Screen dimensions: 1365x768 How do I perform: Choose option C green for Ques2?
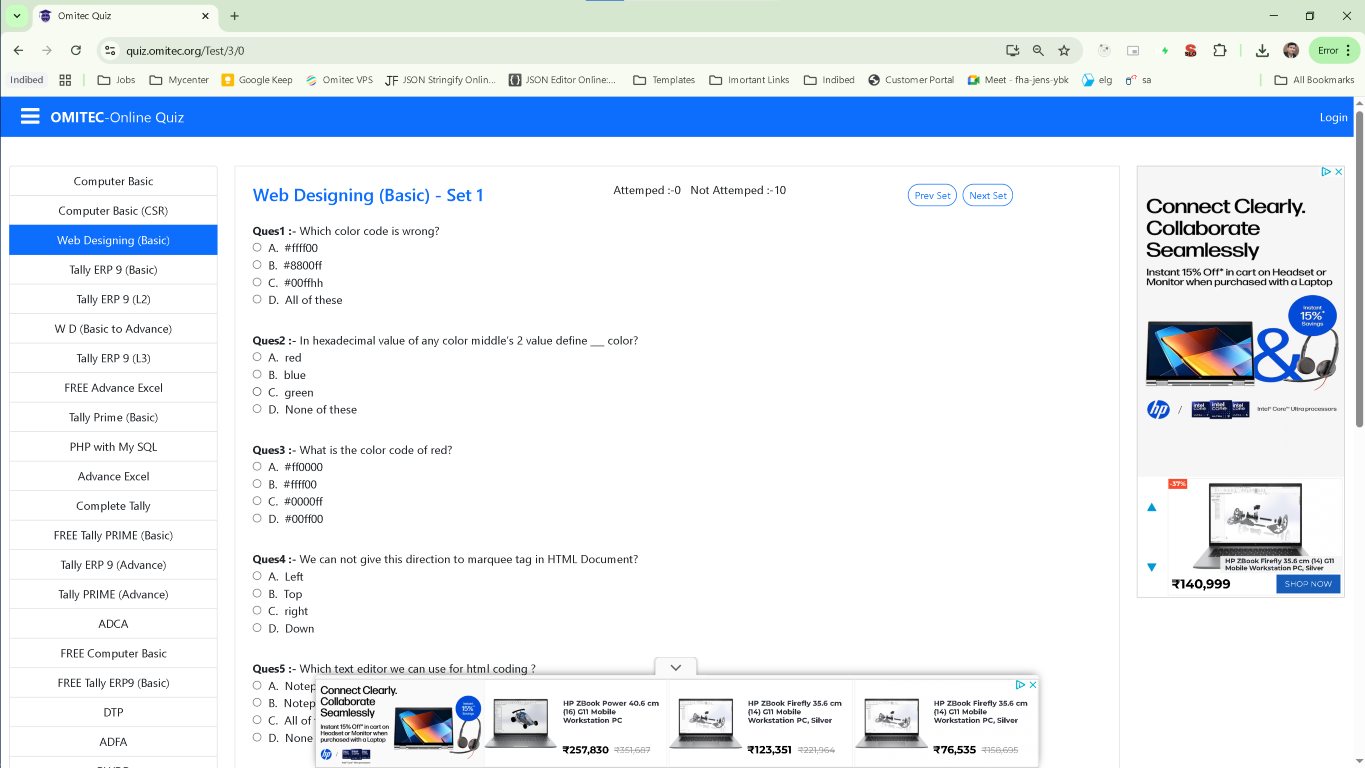[257, 392]
